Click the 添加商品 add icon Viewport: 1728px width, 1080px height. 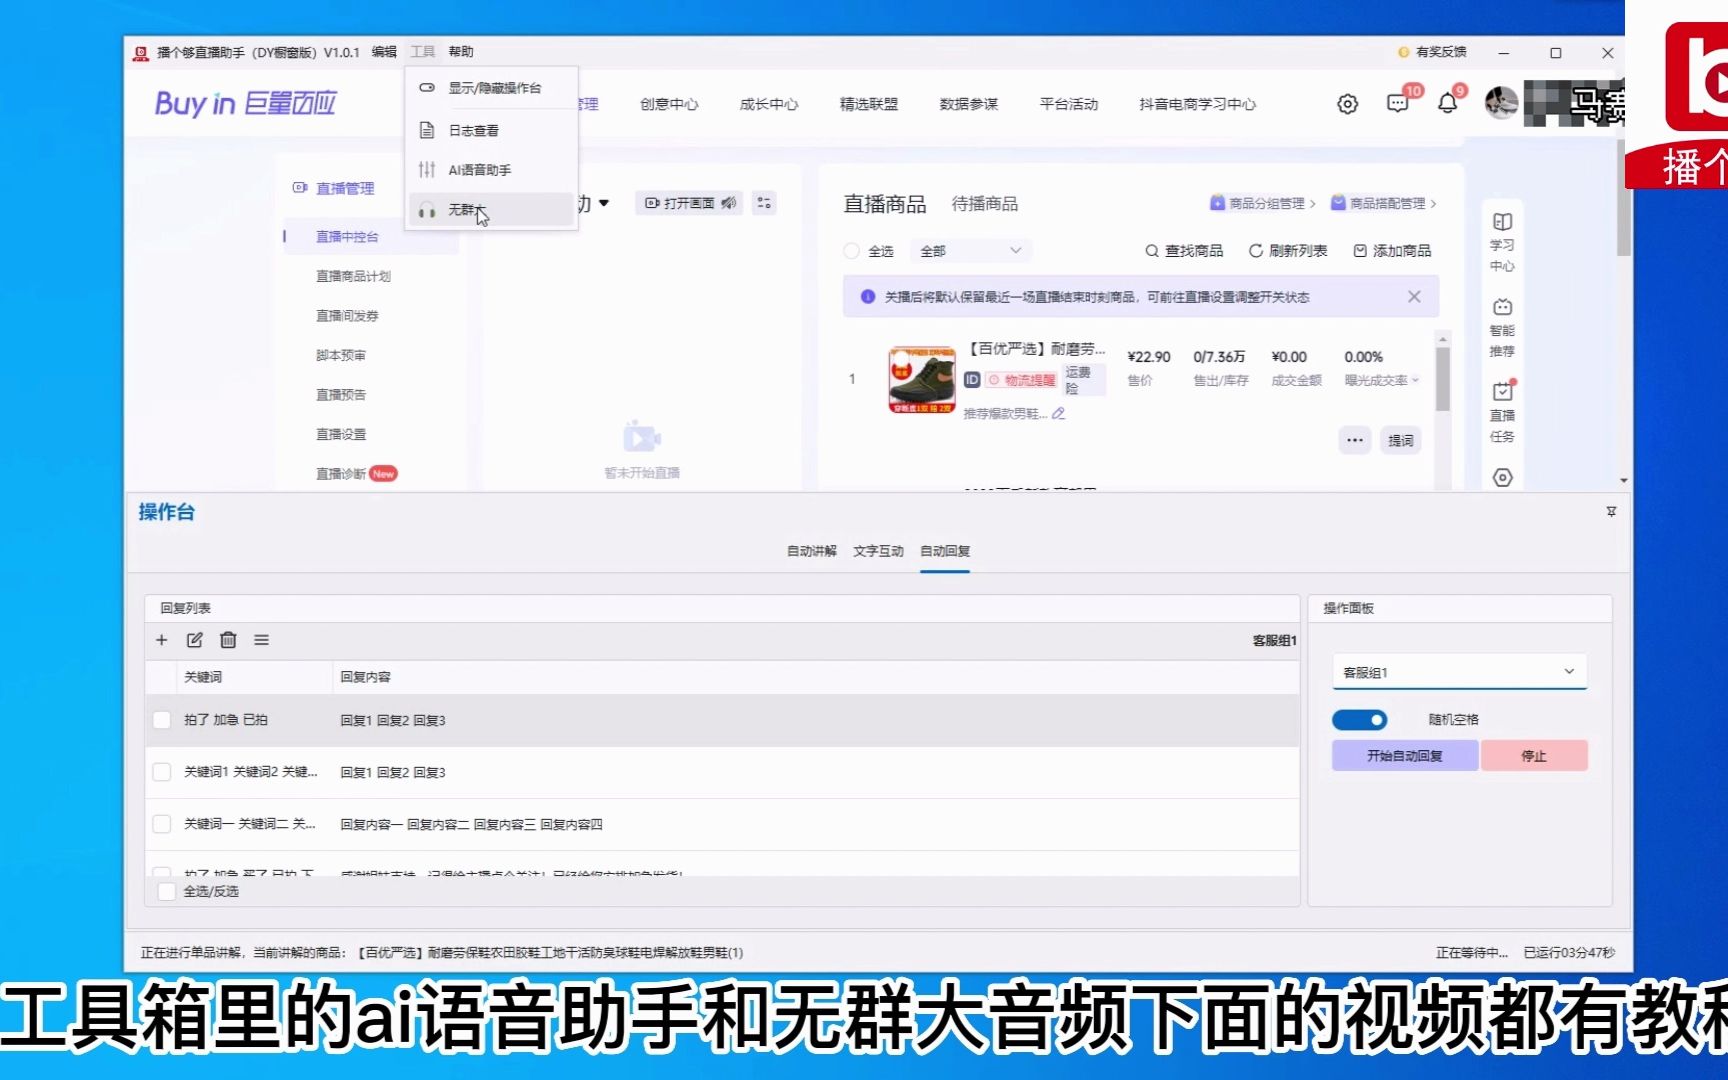1360,251
